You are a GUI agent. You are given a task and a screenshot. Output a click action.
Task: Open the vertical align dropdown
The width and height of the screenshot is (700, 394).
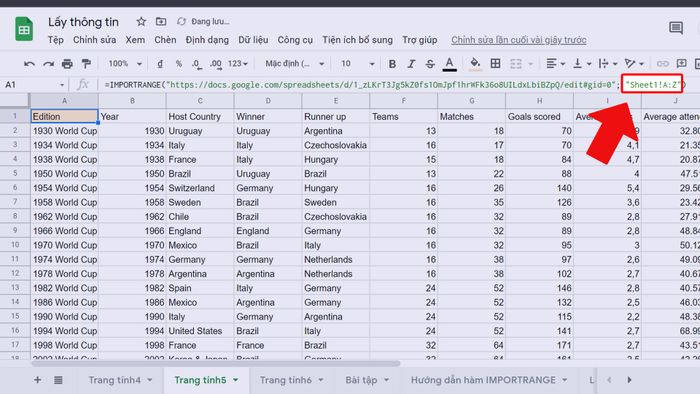(582, 64)
